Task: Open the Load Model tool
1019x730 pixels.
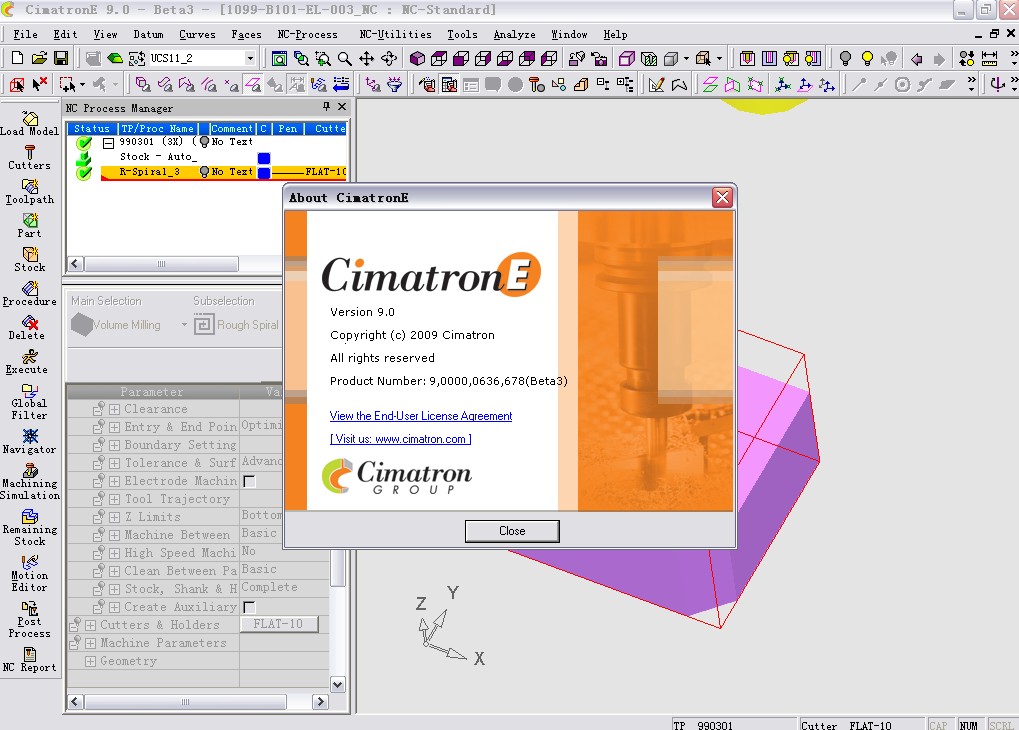Action: pyautogui.click(x=29, y=124)
